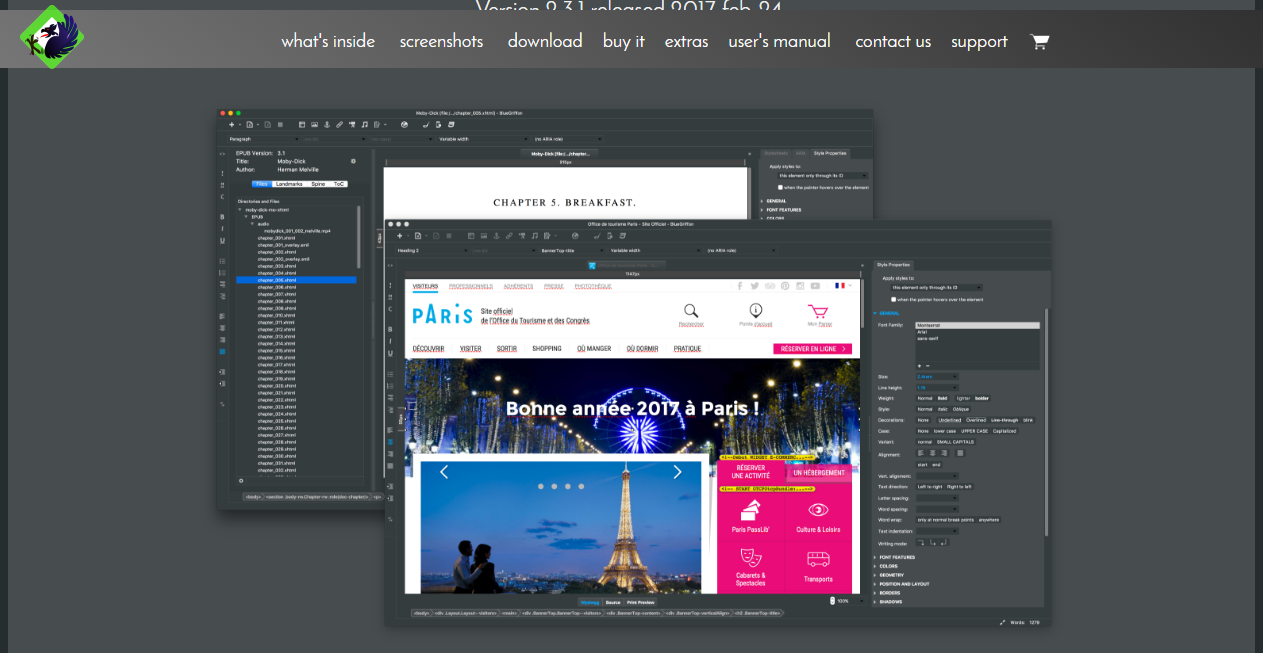Click the plus icon in the Paris window toolbar
This screenshot has height=653, width=1263.
click(400, 236)
